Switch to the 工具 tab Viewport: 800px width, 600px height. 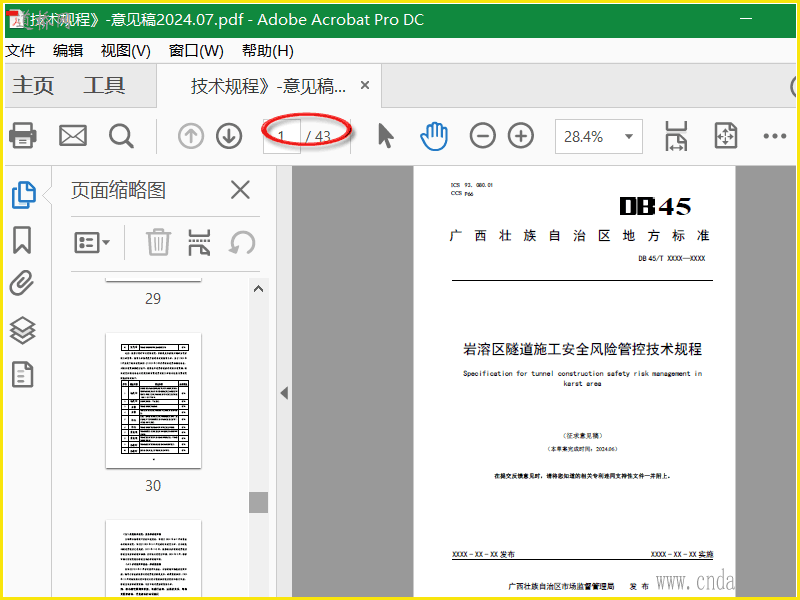[104, 85]
